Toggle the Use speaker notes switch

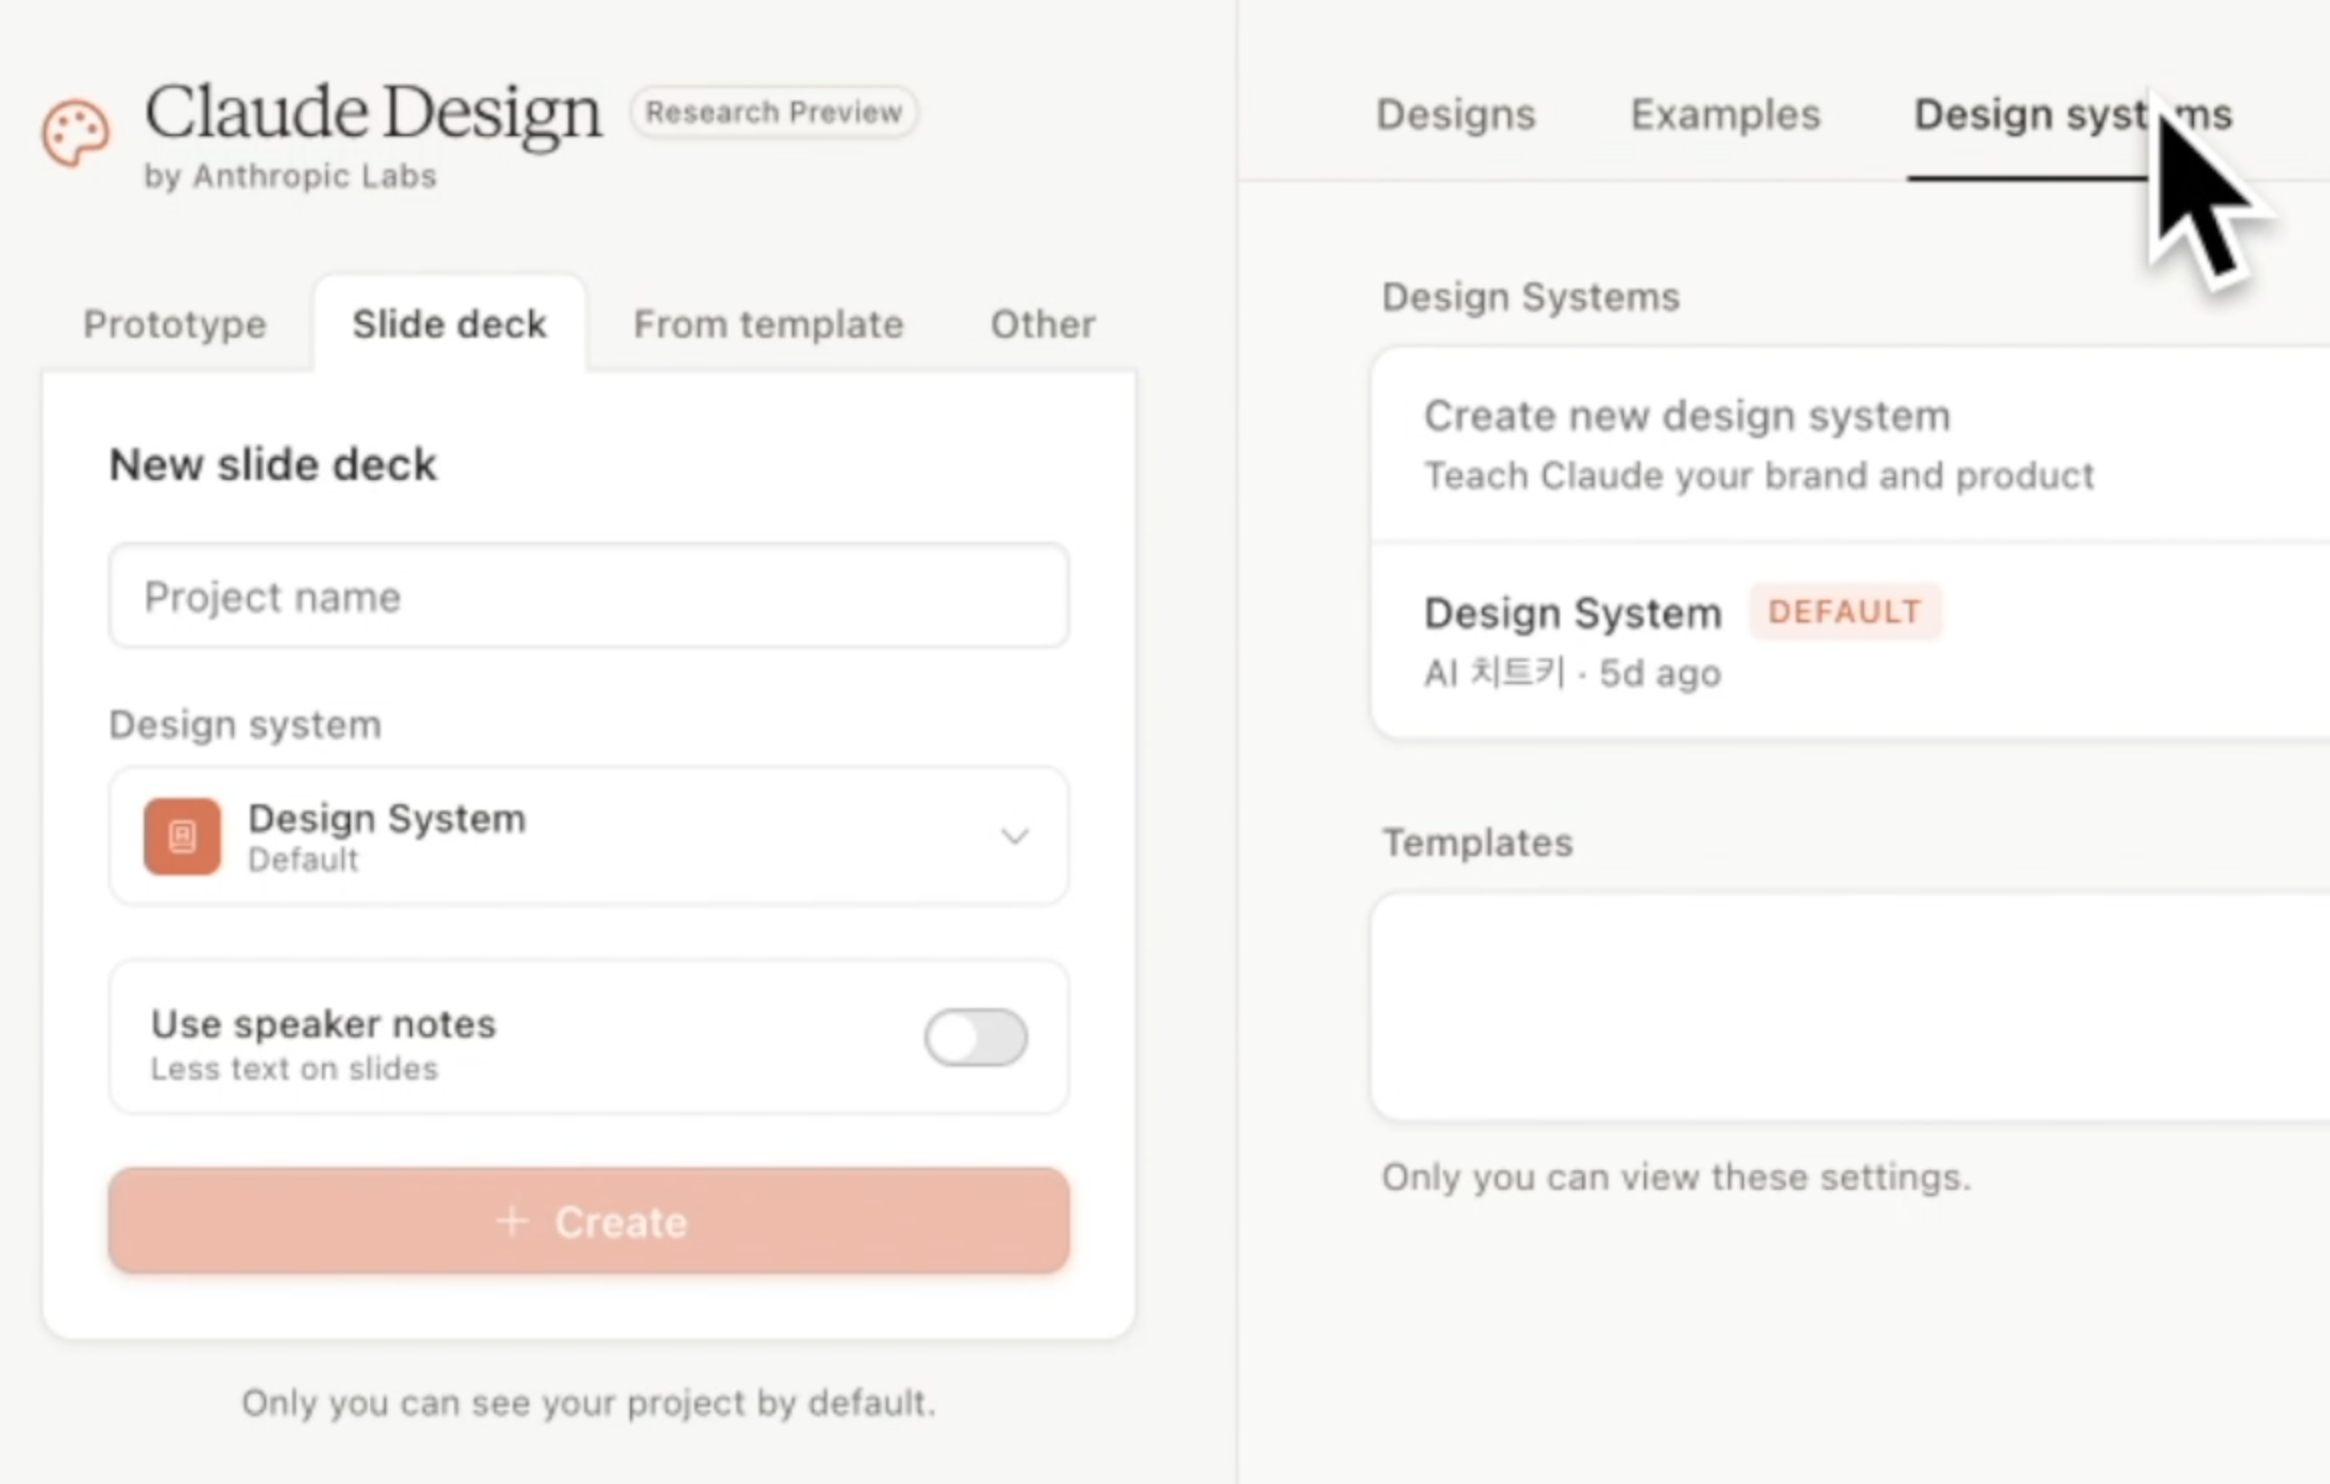click(975, 1037)
